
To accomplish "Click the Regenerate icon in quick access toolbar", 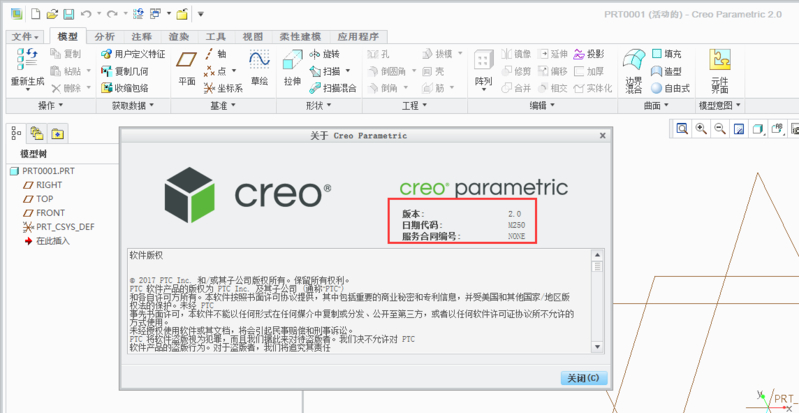I will (x=138, y=14).
